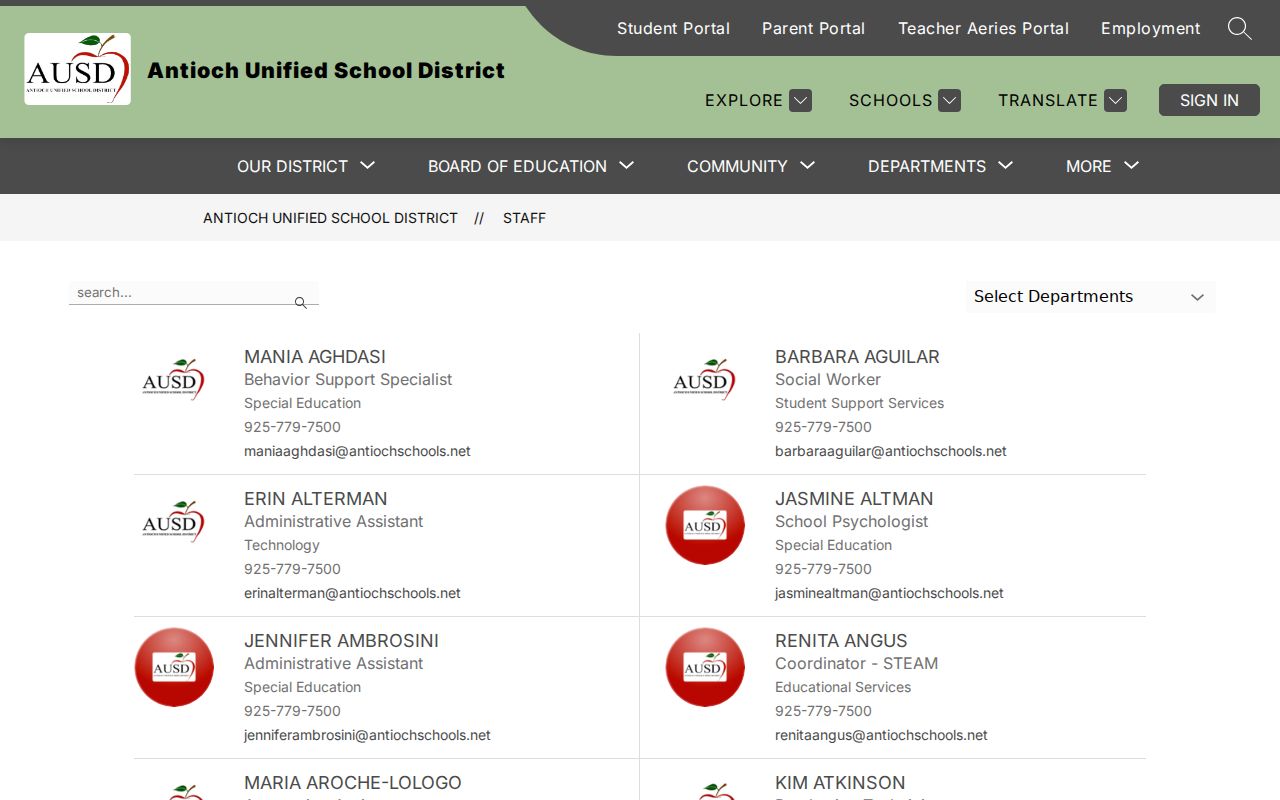Click ANTIOCH UNIFIED SCHOOL DISTRICT breadcrumb
Viewport: 1280px width, 800px height.
[330, 218]
